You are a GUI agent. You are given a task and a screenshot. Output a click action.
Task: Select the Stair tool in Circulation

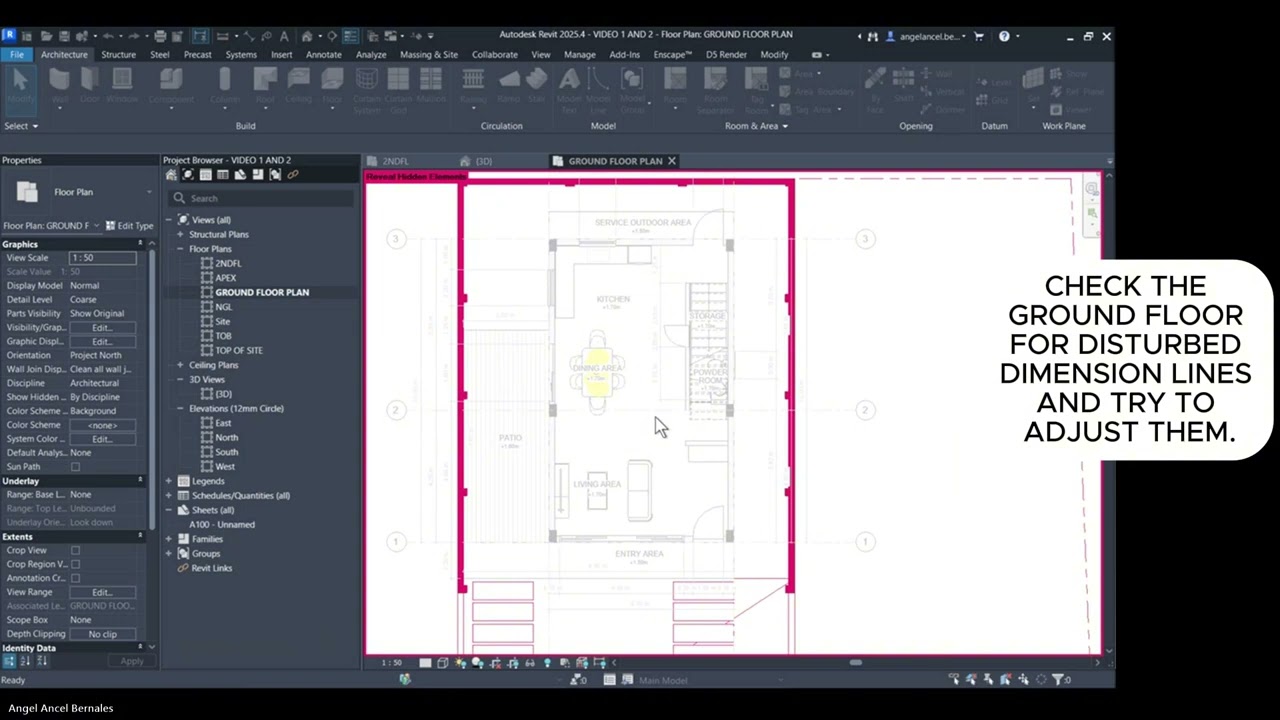click(537, 86)
